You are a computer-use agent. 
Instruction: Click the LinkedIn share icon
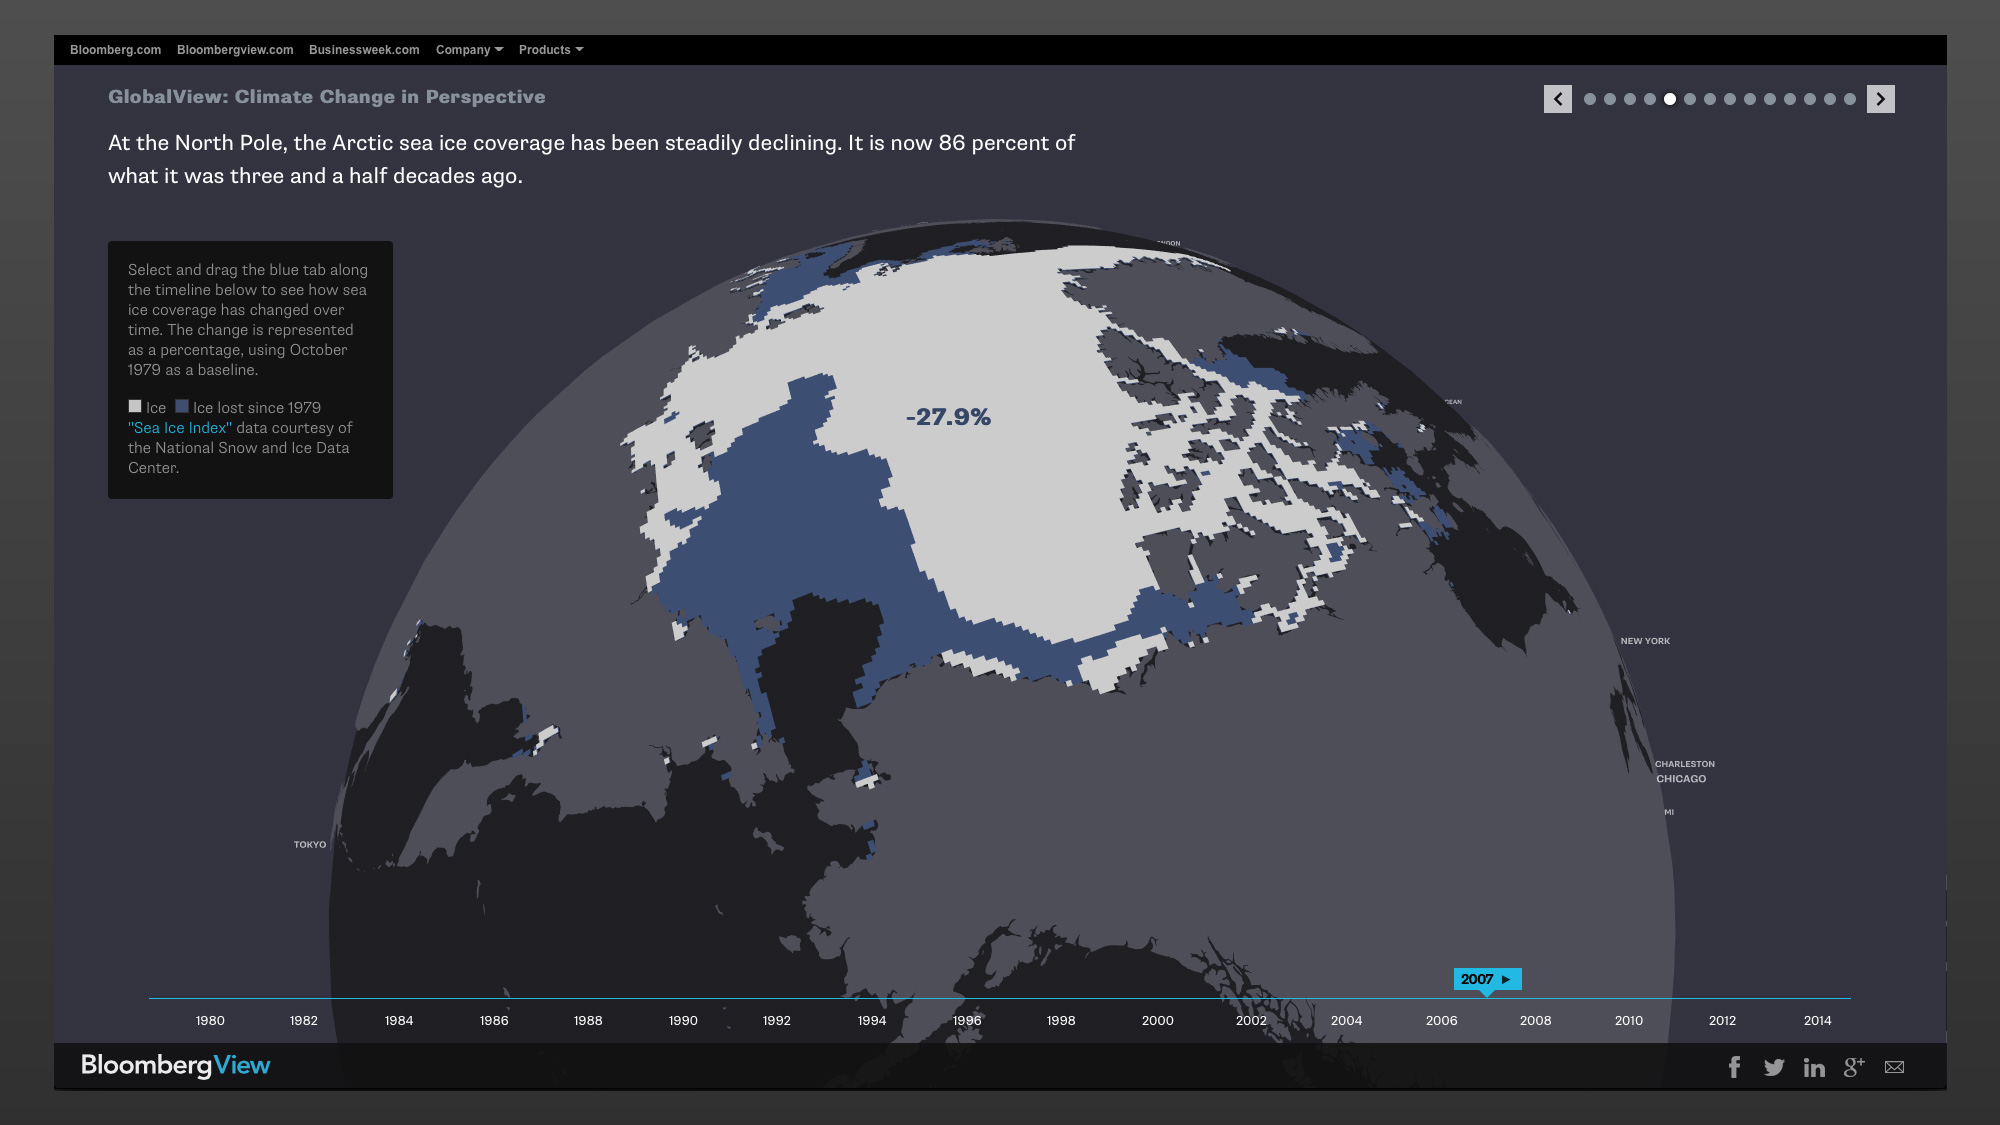[1814, 1068]
